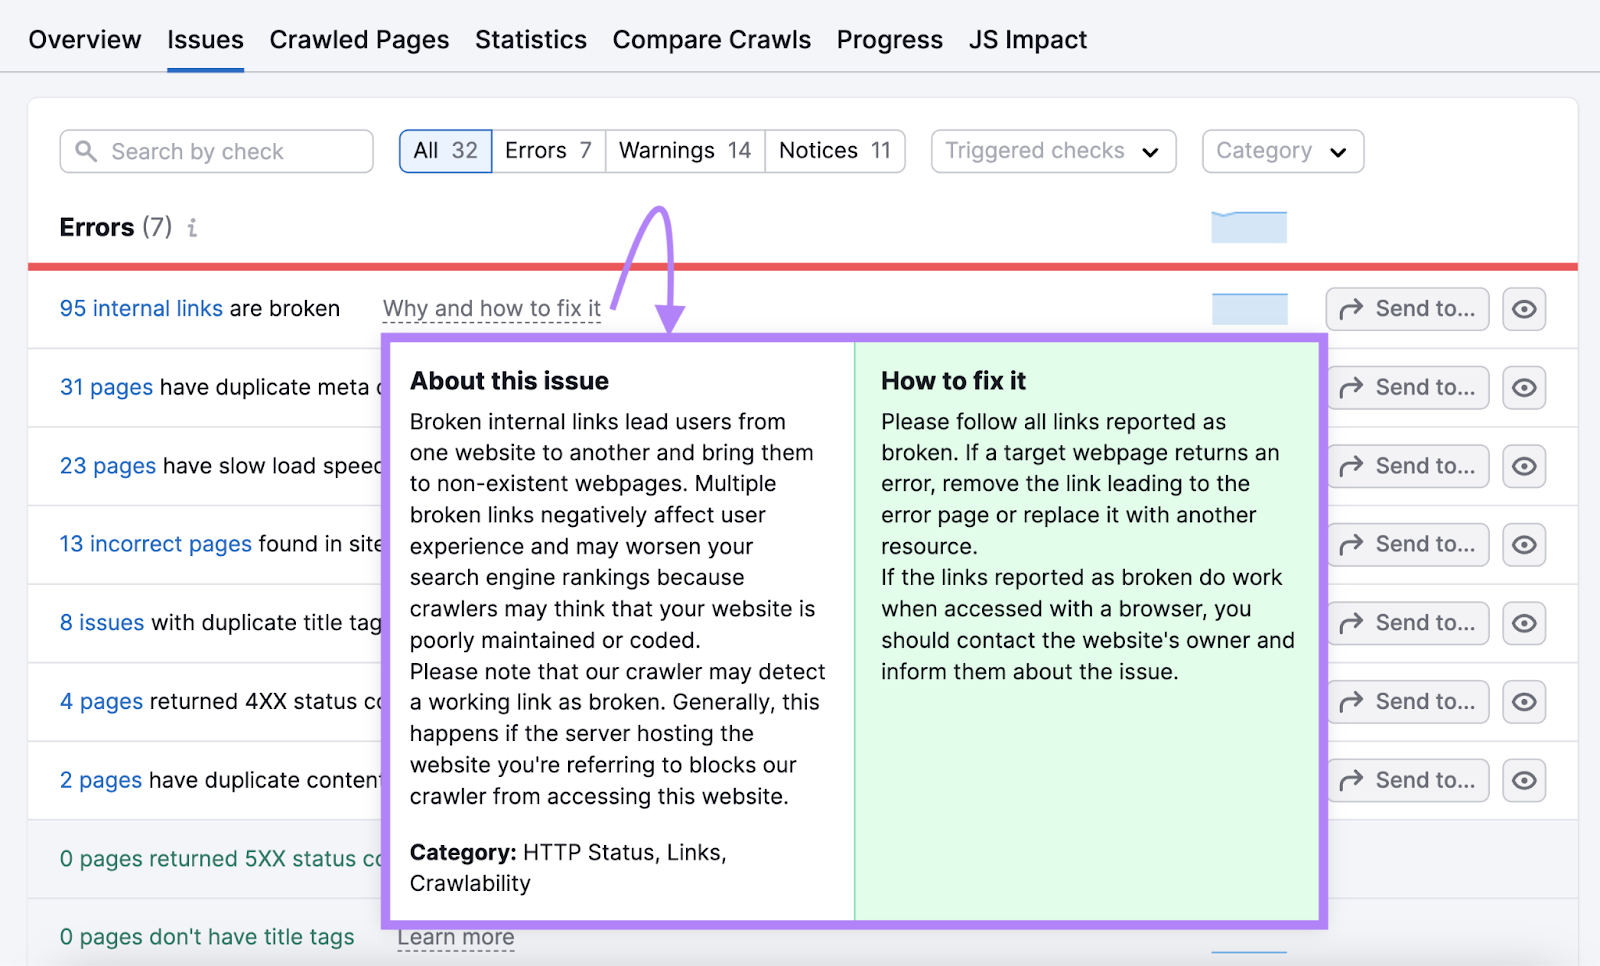
Task: Select the Warnings 14 filter
Action: [x=684, y=150]
